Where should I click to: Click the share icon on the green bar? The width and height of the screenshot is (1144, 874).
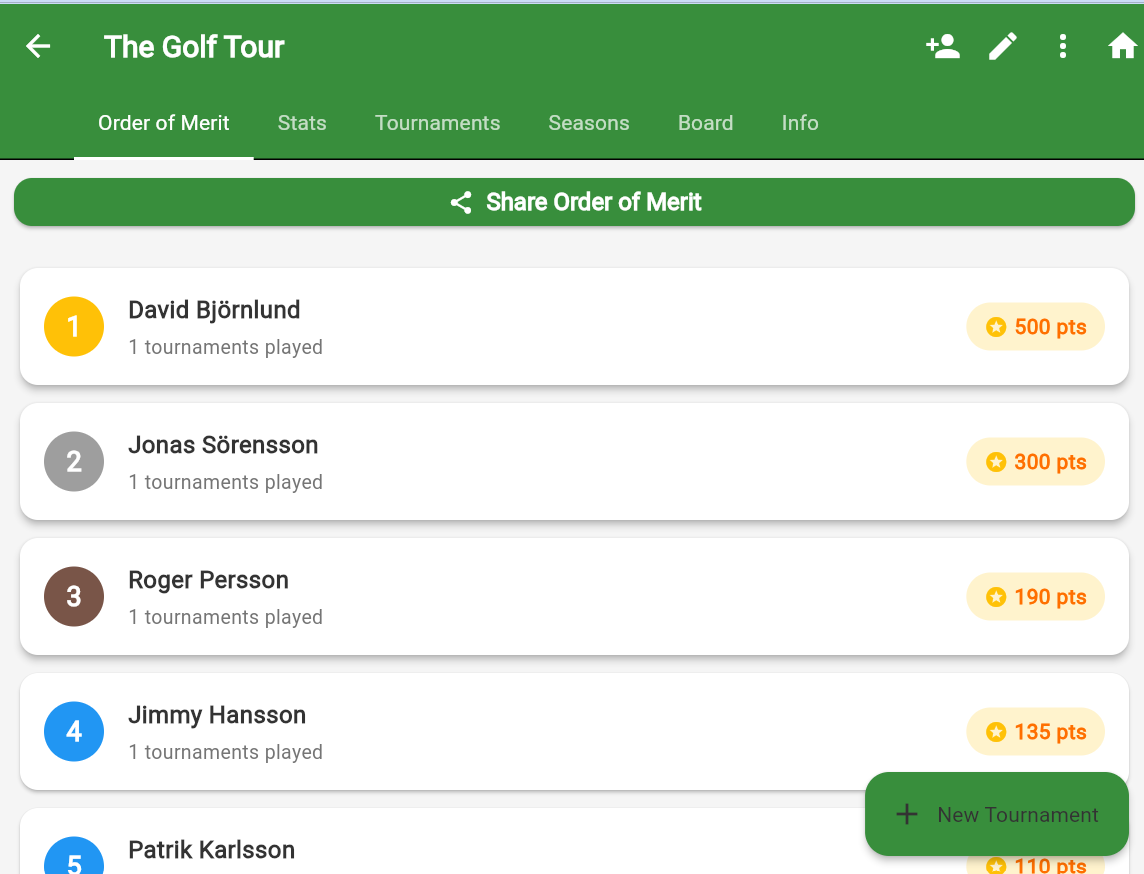click(x=460, y=202)
